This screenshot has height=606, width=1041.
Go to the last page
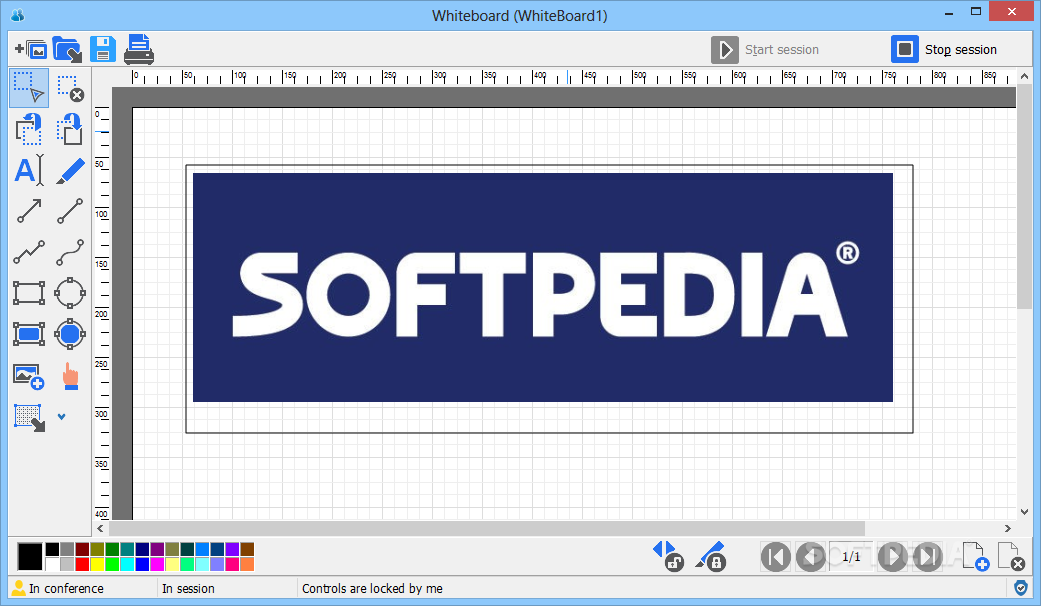pos(927,556)
